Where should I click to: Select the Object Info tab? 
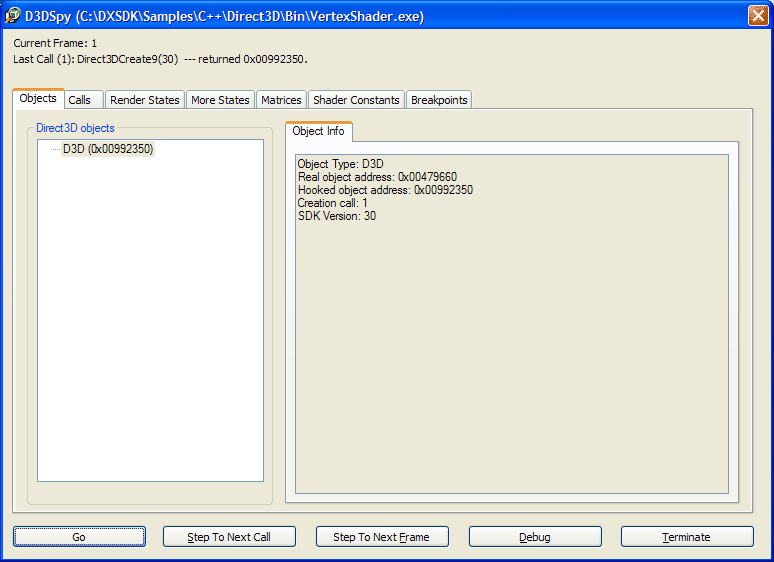[318, 131]
